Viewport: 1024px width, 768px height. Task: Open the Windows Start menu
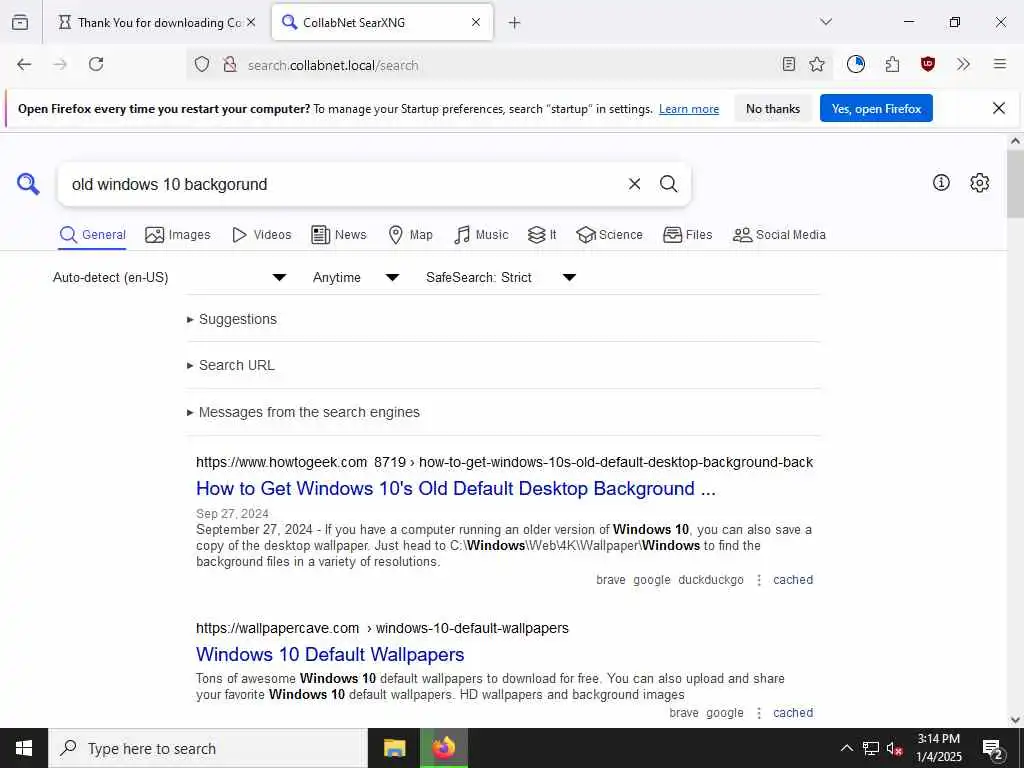tap(24, 748)
